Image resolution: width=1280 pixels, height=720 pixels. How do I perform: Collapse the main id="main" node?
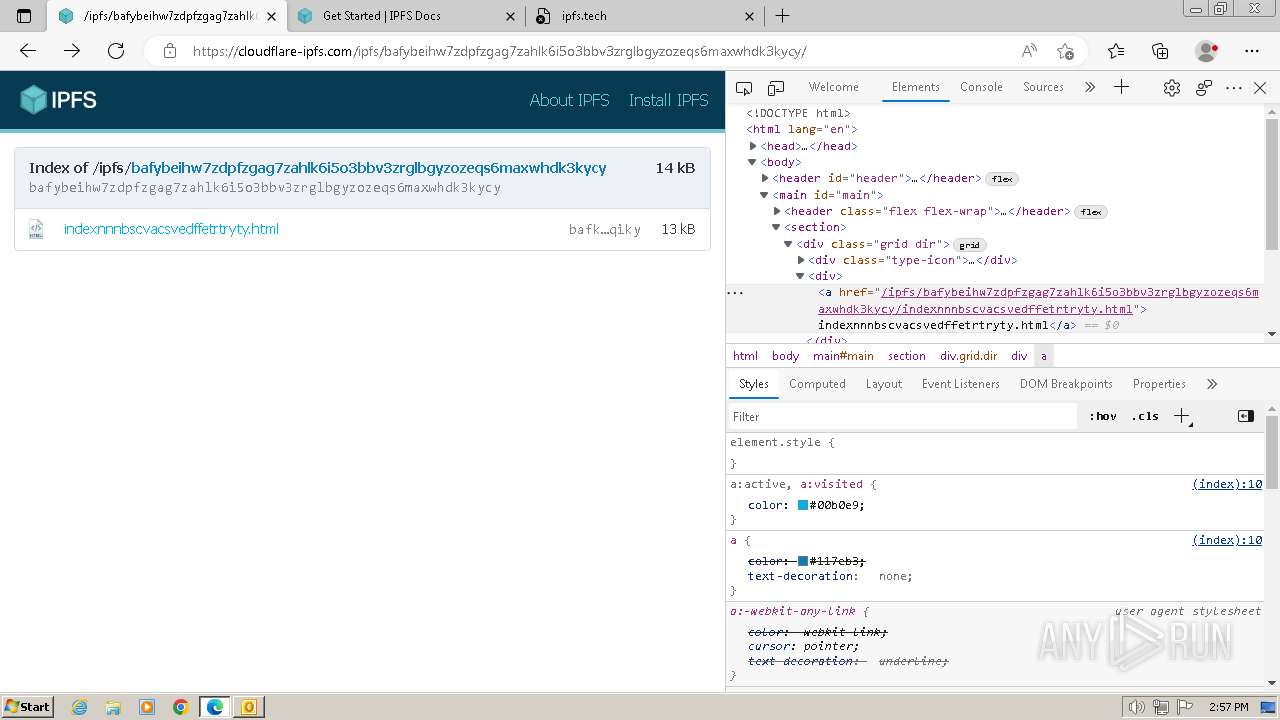click(x=765, y=195)
